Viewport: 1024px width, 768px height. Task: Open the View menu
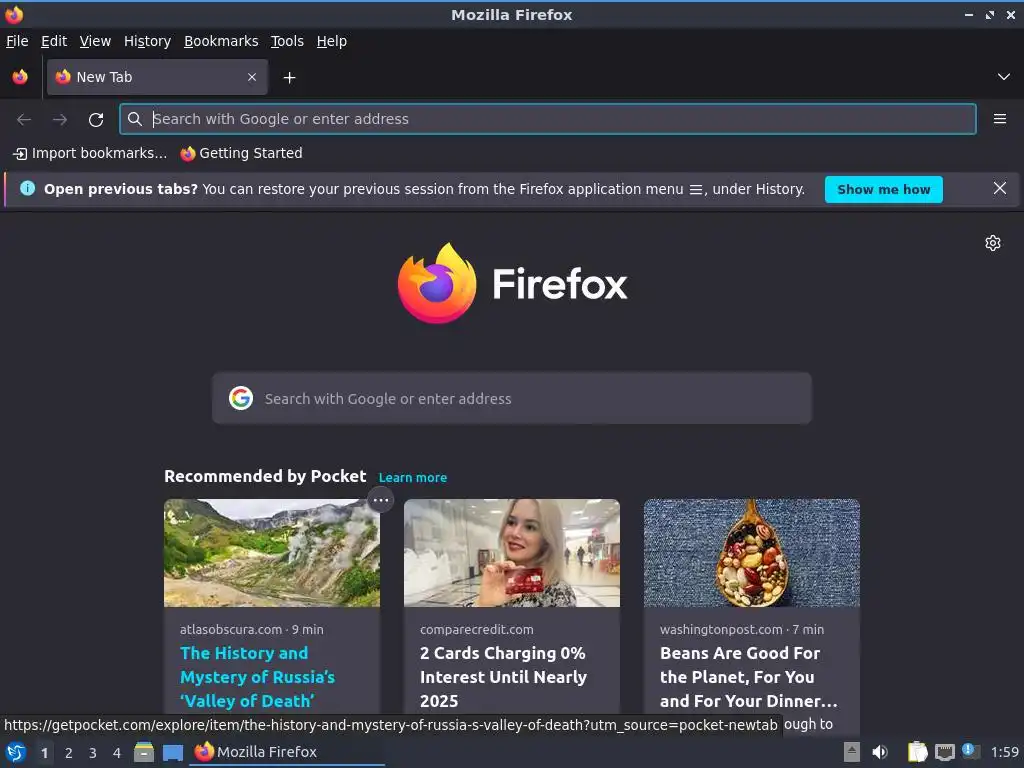(95, 41)
